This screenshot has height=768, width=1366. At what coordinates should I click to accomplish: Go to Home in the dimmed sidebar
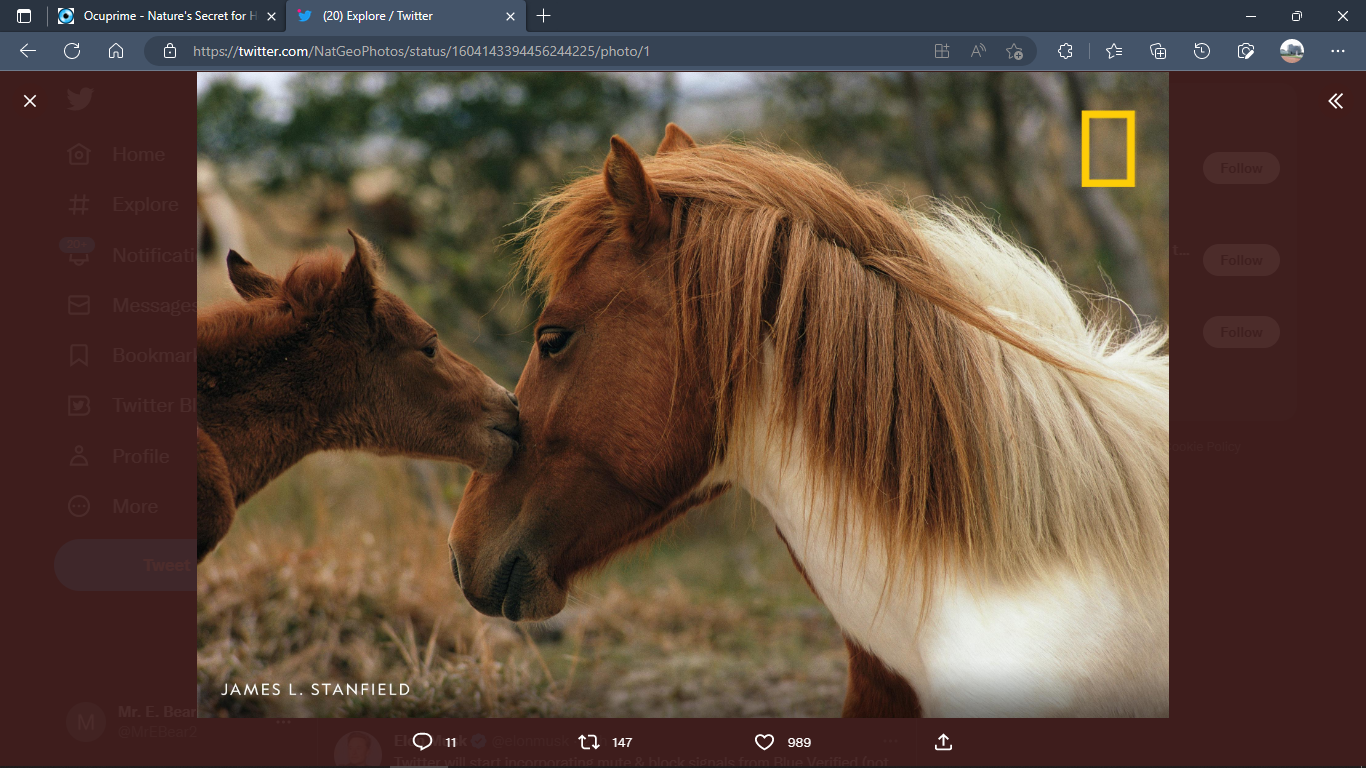(116, 154)
